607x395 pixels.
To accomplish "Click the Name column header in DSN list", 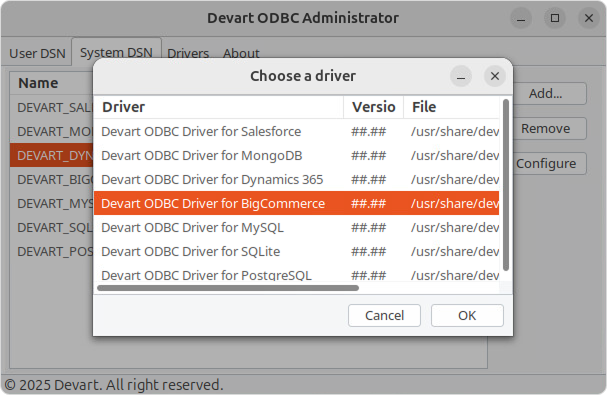I will 52,83.
